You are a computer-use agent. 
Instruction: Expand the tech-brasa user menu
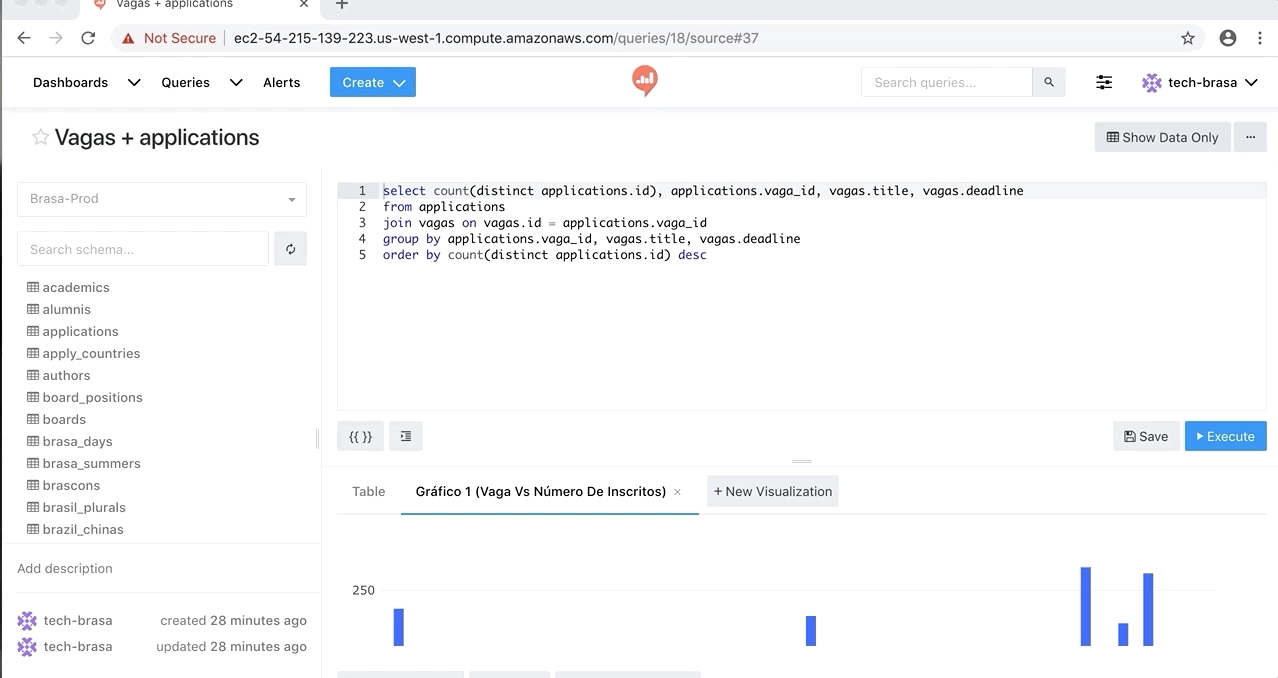coord(1200,82)
